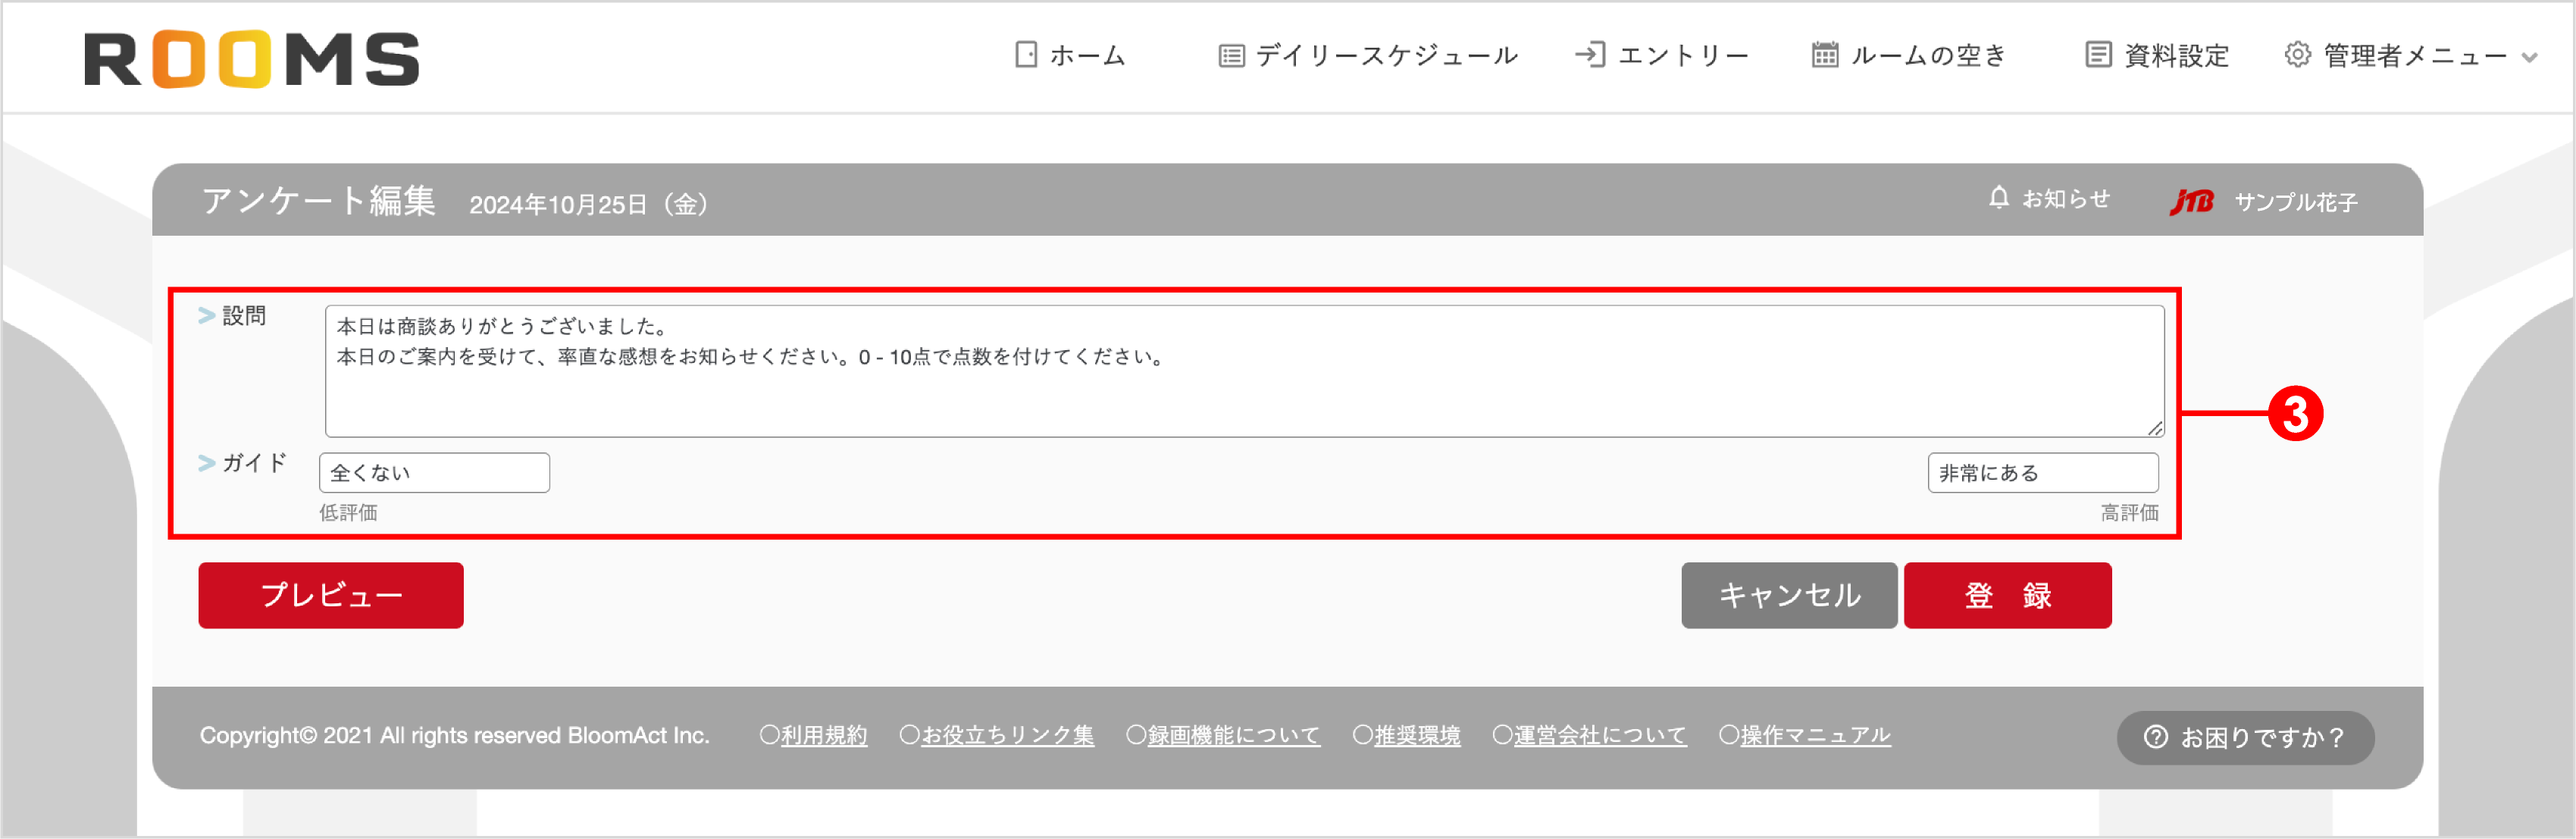Viewport: 2576px width, 839px height.
Task: Open the プレビュー screen
Action: [x=331, y=595]
